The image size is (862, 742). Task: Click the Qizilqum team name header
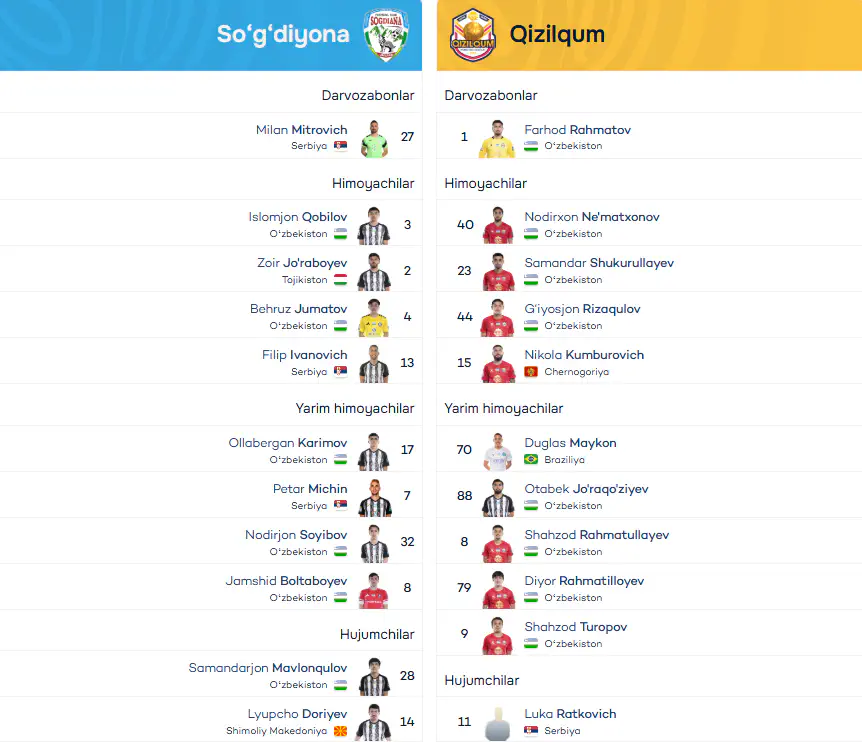click(557, 34)
